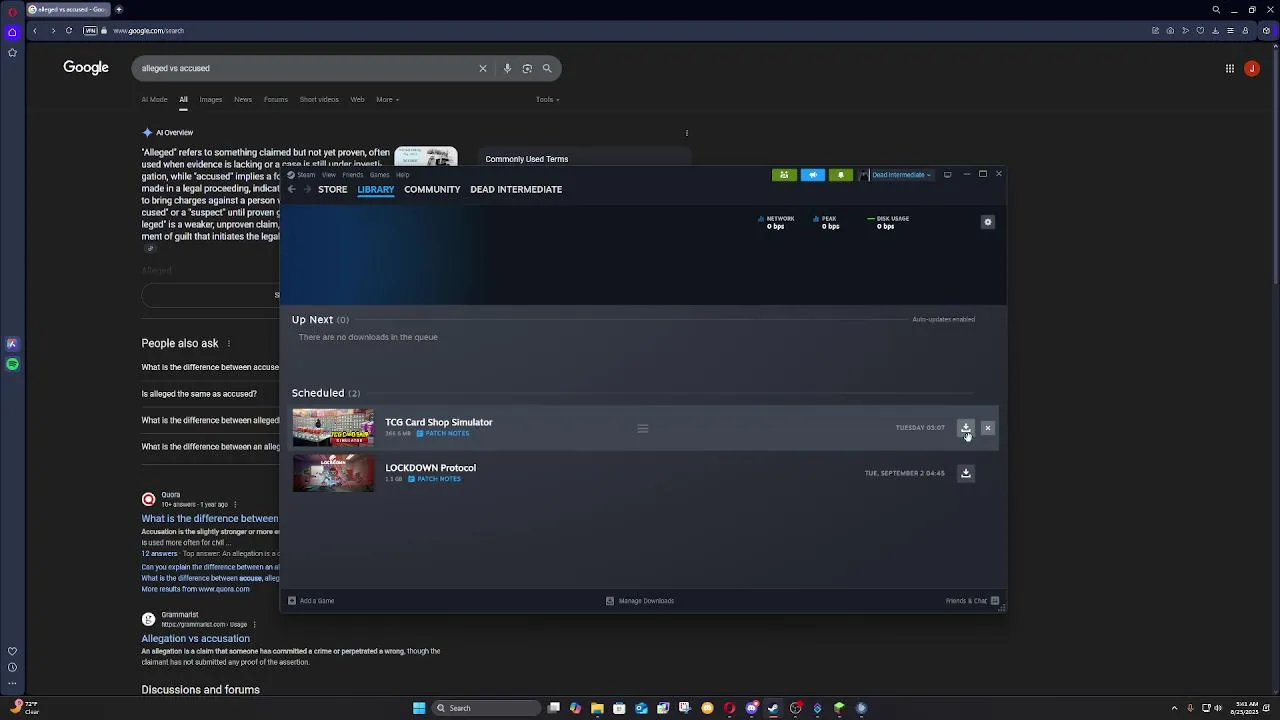The image size is (1280, 720).
Task: Open Steam announcements megaphone button
Action: (x=812, y=175)
